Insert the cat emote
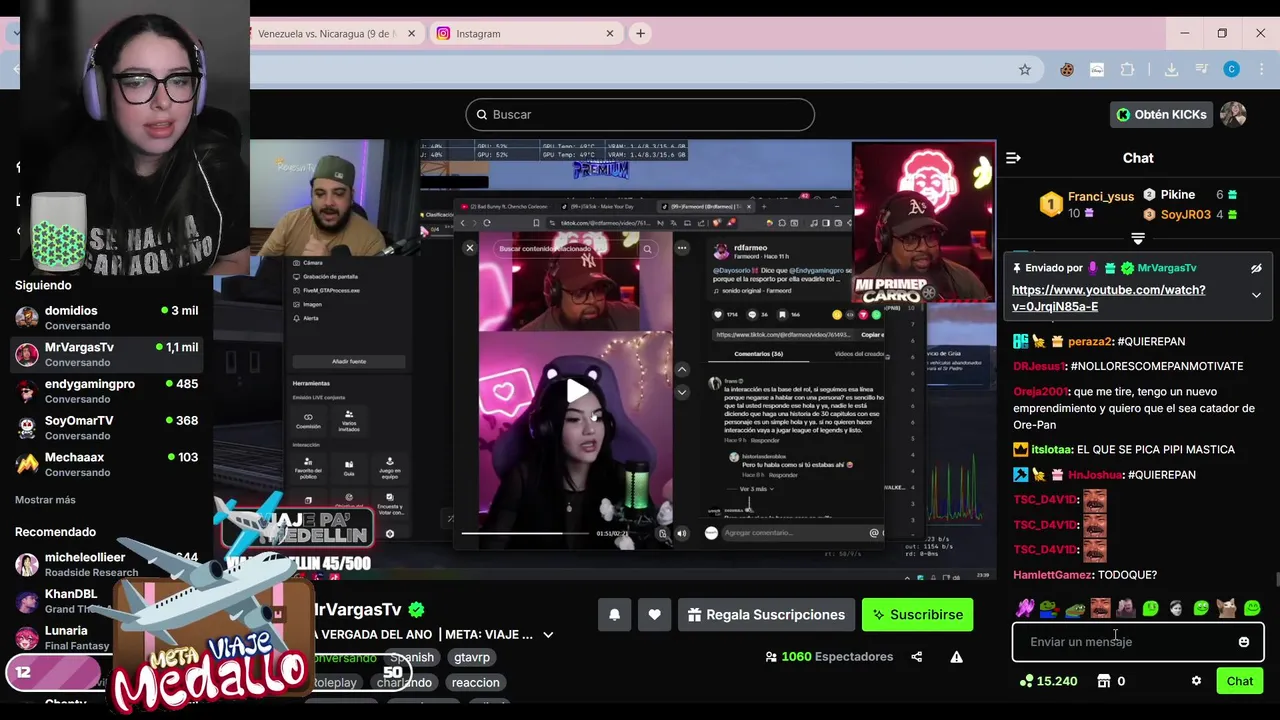Viewport: 1280px width, 720px height. pos(1227,608)
